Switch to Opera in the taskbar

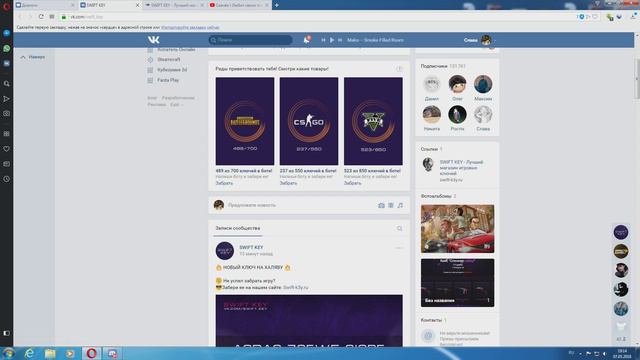pyautogui.click(x=91, y=353)
